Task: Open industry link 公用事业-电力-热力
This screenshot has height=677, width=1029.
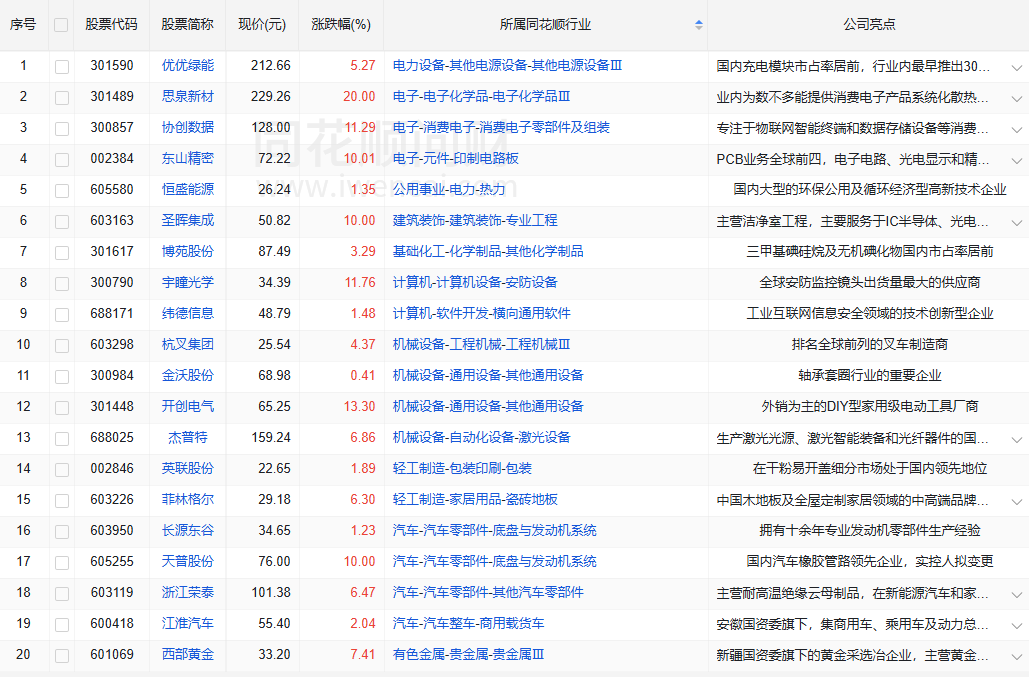Action: coord(449,189)
